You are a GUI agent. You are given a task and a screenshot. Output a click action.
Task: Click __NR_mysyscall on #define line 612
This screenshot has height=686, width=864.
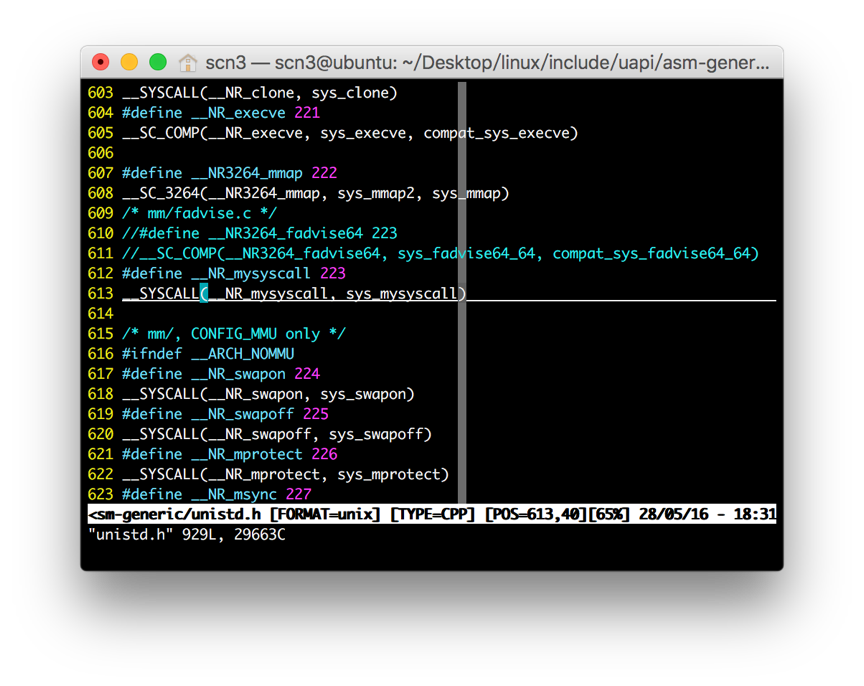pos(251,274)
